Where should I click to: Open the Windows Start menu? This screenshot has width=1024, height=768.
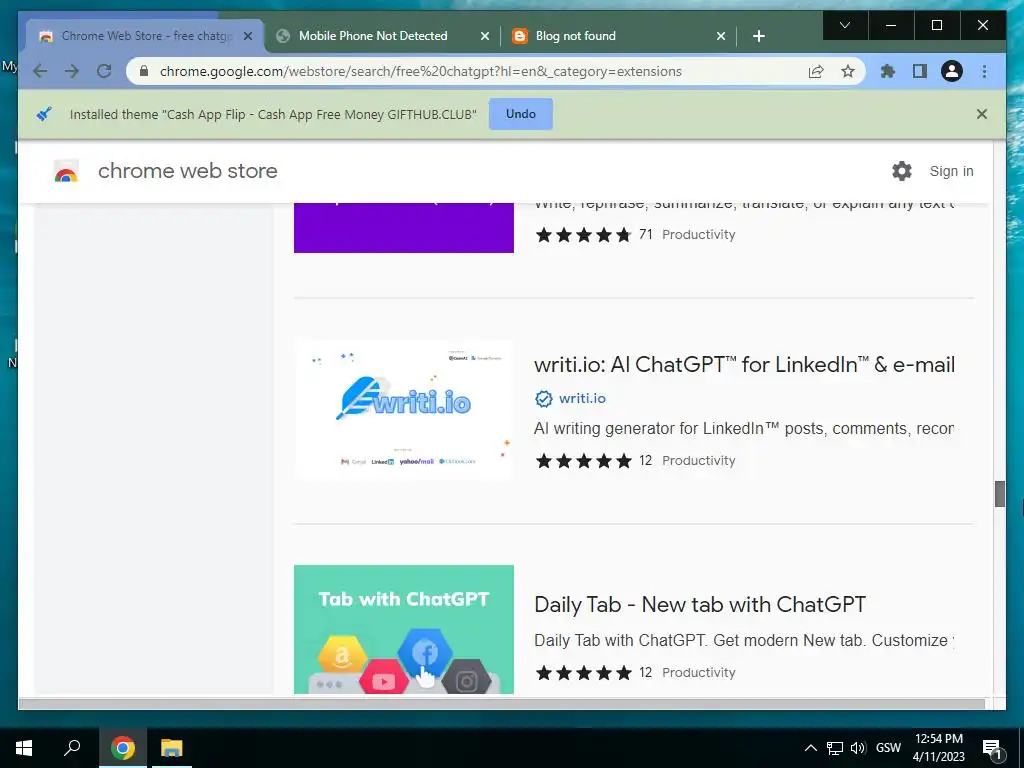tap(24, 748)
